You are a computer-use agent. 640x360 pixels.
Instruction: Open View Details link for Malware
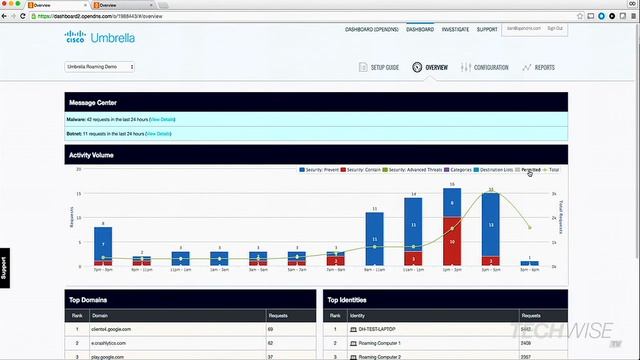162,120
